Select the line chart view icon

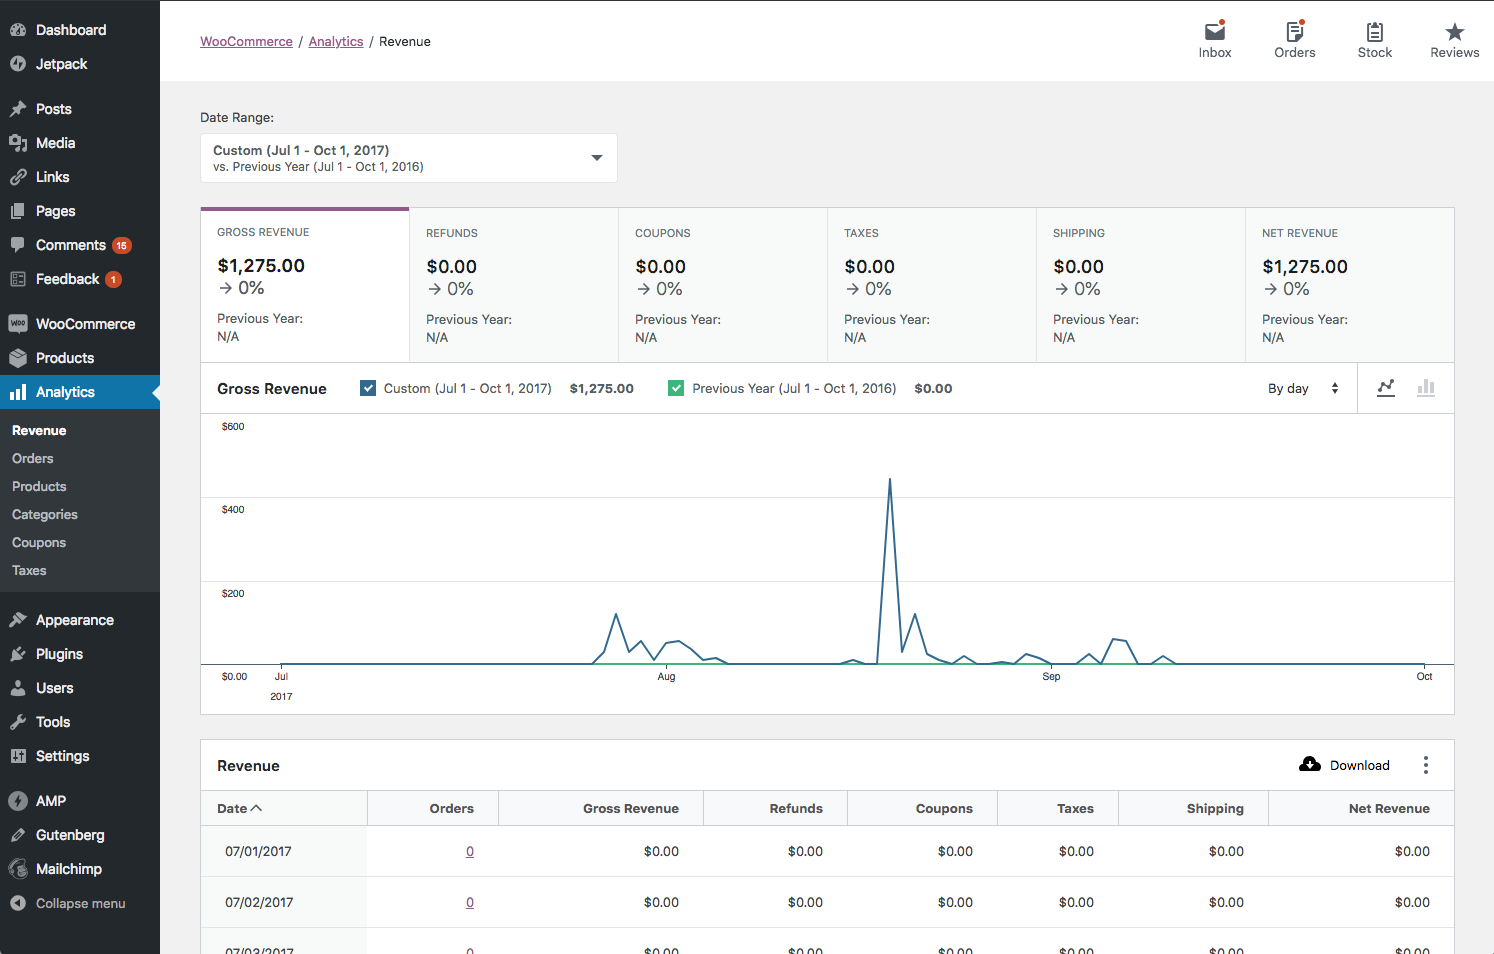pyautogui.click(x=1386, y=388)
